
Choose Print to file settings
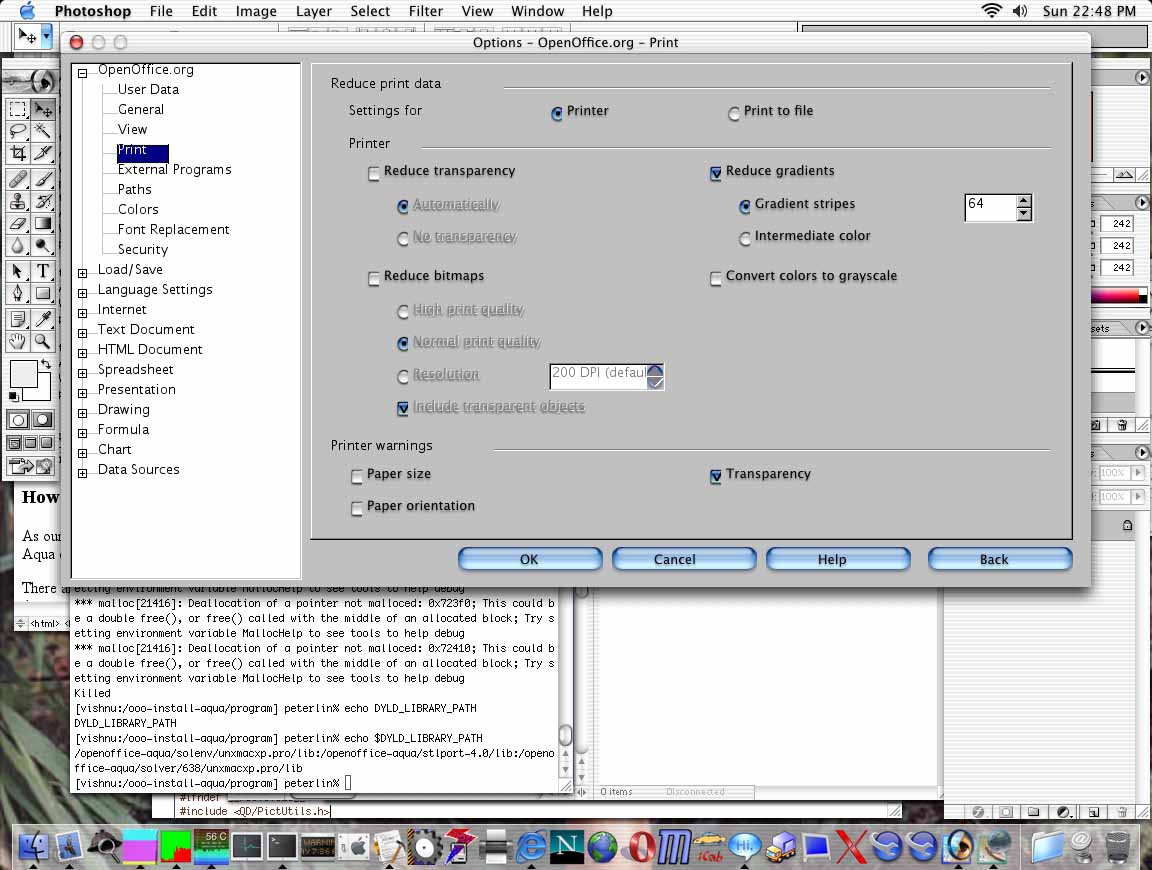pyautogui.click(x=734, y=113)
